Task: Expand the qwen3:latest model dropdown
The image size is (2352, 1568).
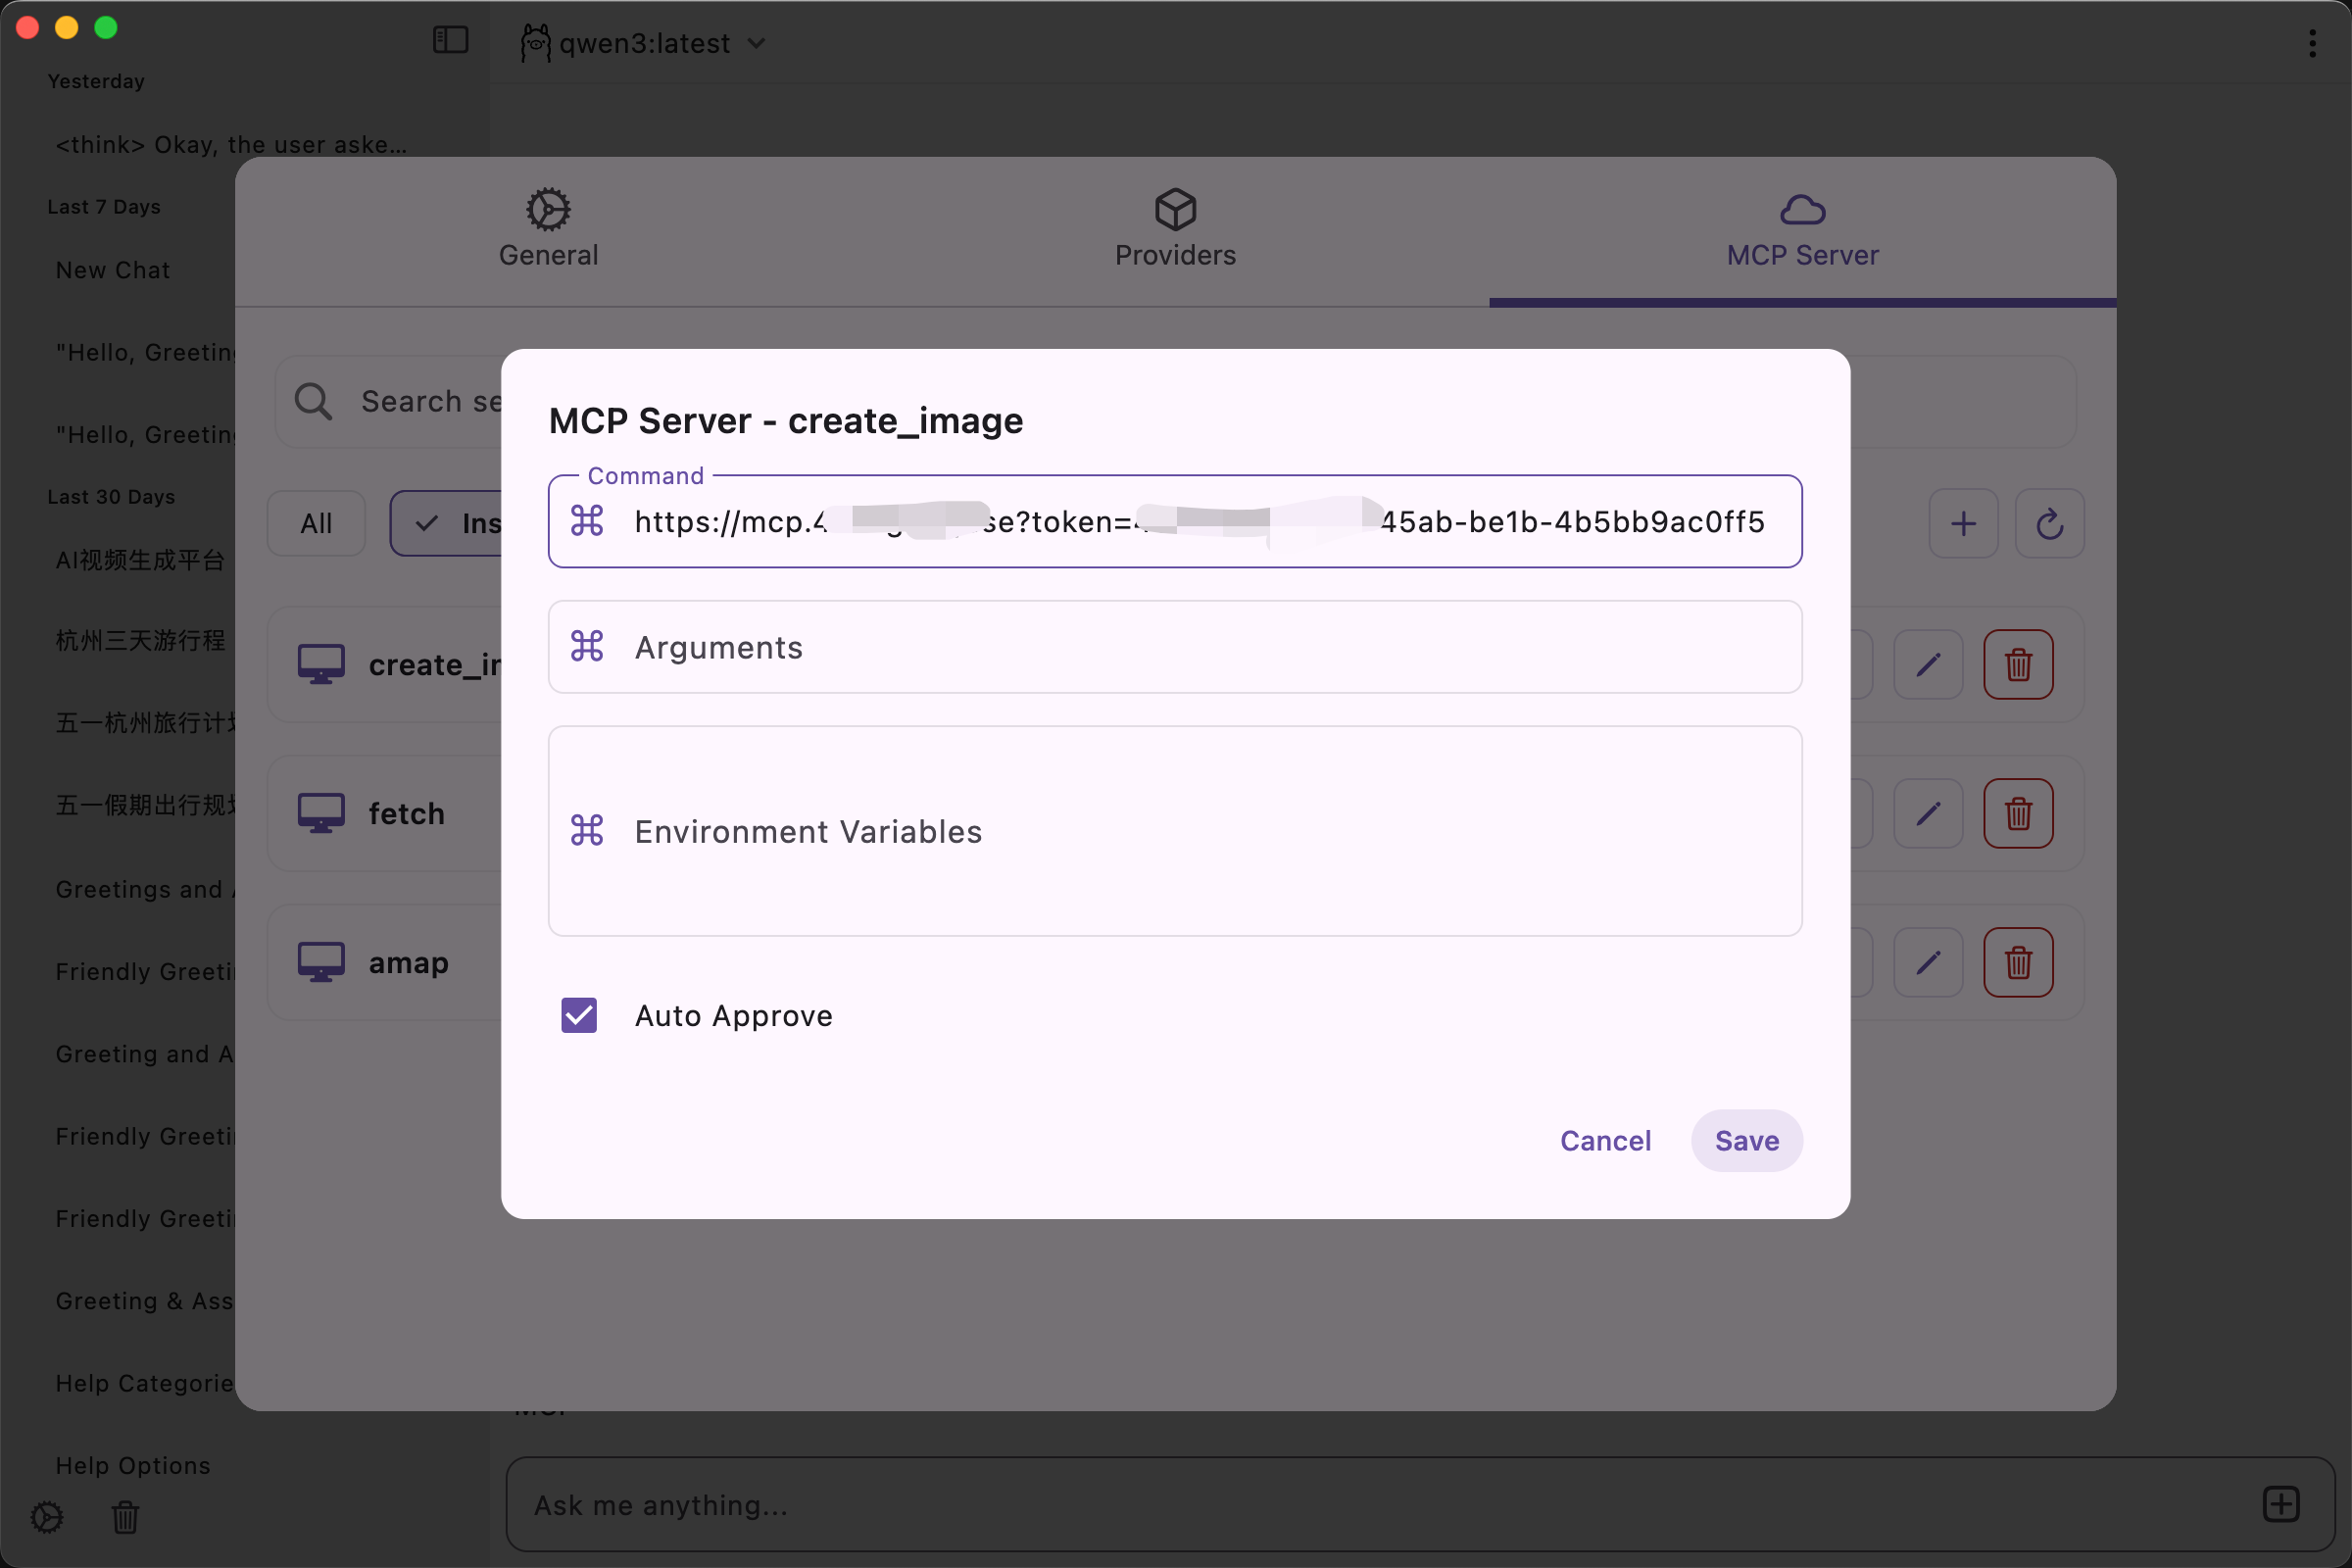Action: click(x=645, y=43)
